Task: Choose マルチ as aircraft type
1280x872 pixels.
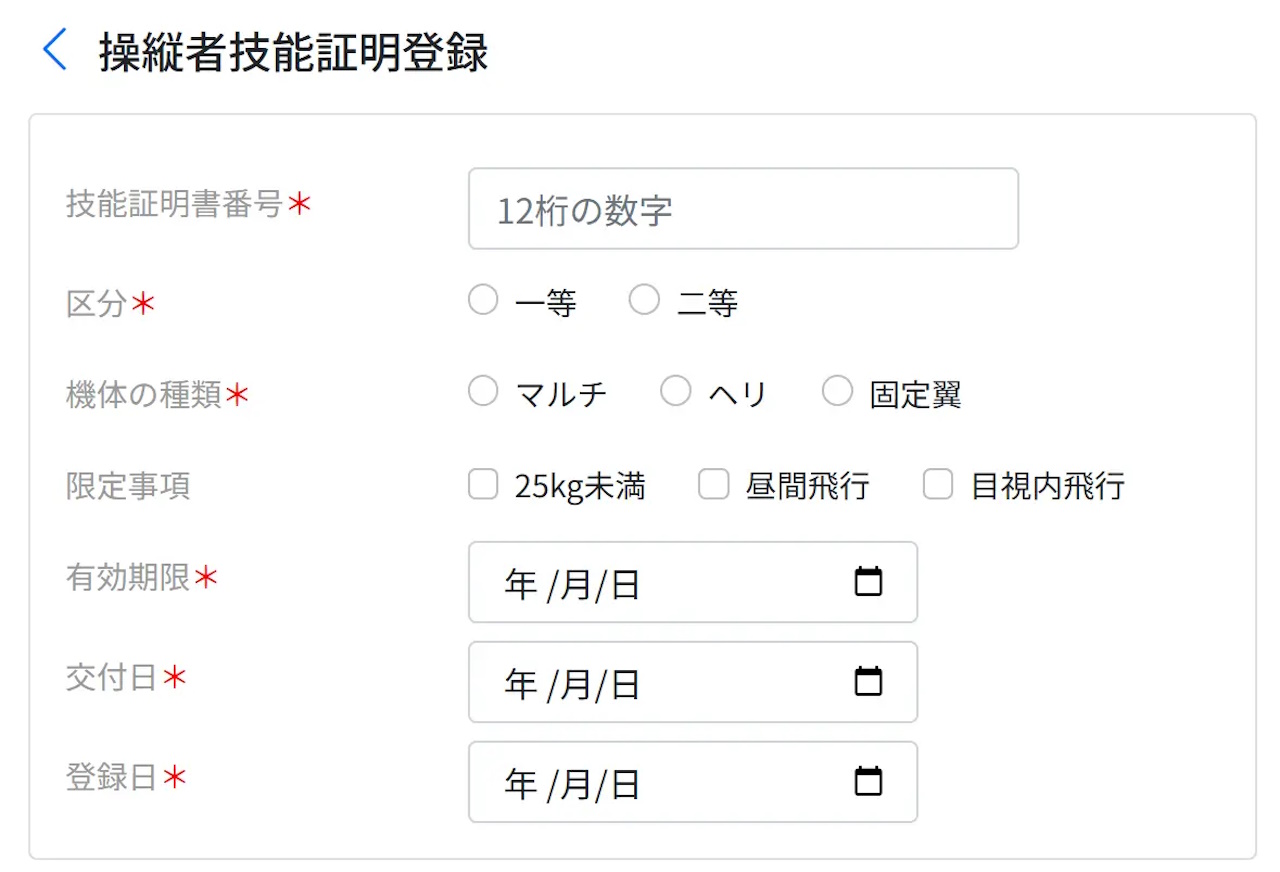Action: coord(483,392)
